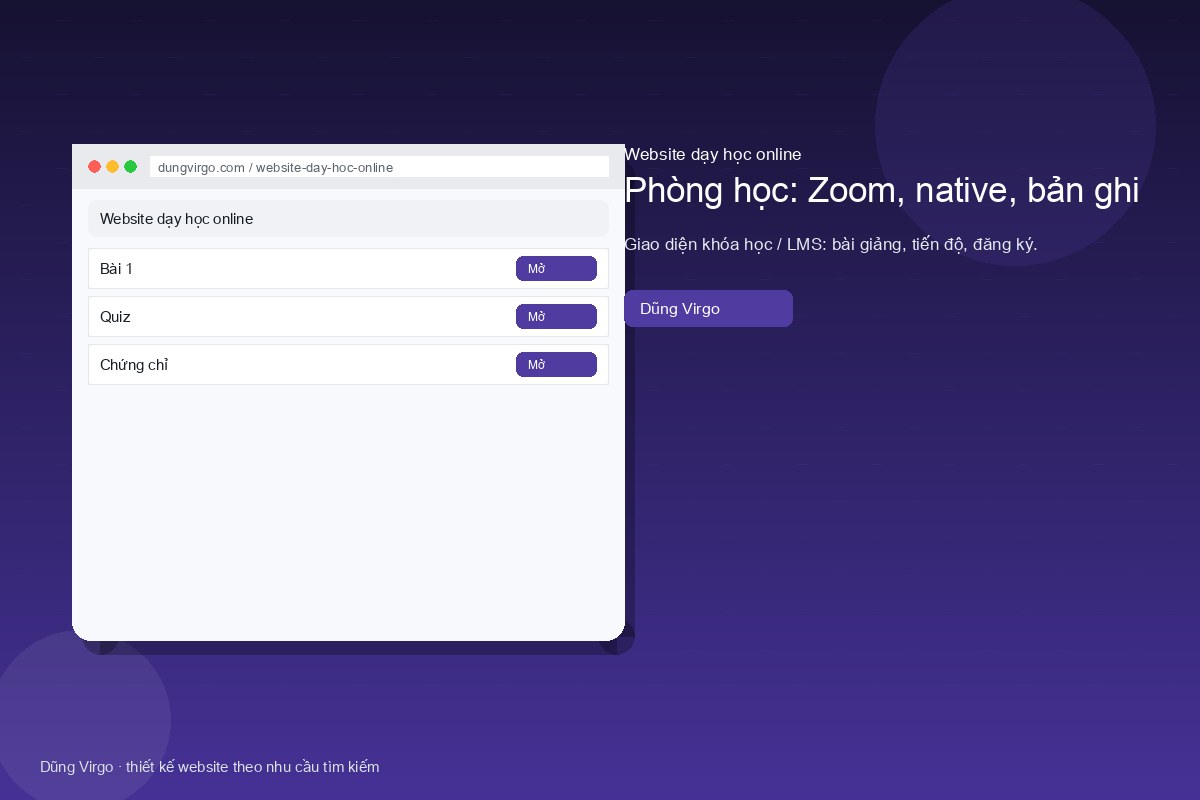
Task: Open the Quiz row's Mở button
Action: tap(556, 317)
